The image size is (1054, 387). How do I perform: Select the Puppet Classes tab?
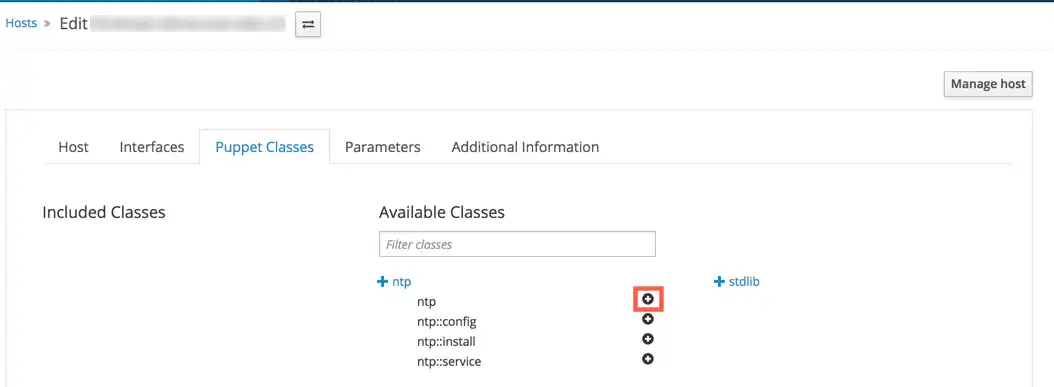(x=265, y=146)
